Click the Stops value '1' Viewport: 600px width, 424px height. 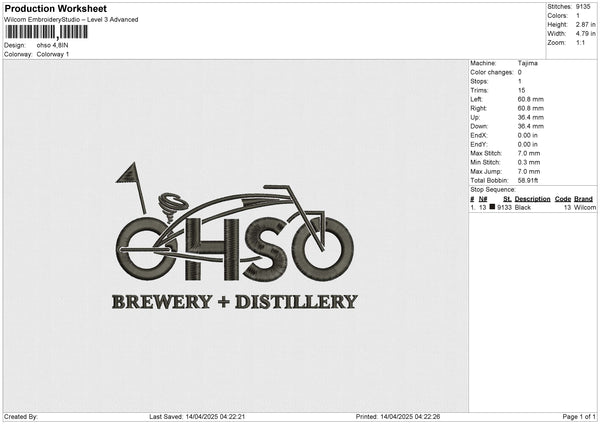(520, 81)
